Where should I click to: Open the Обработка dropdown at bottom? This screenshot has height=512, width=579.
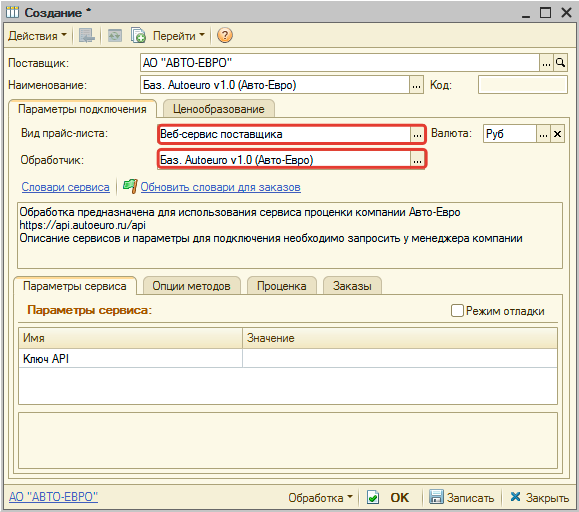[321, 498]
